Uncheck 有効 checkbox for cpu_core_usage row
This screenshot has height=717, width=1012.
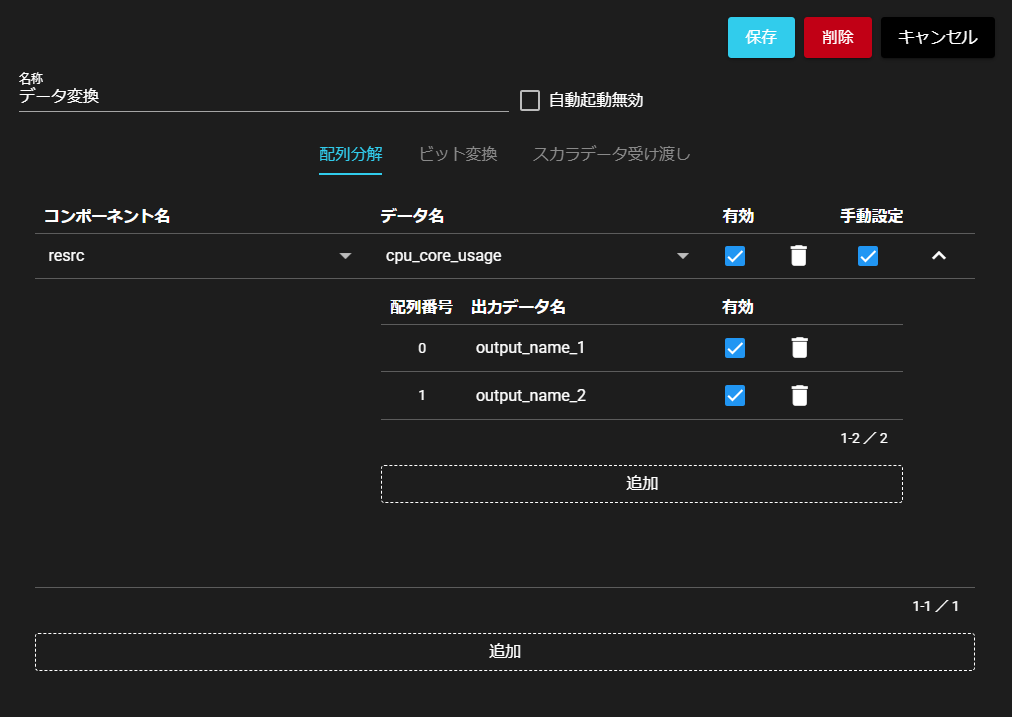(735, 256)
